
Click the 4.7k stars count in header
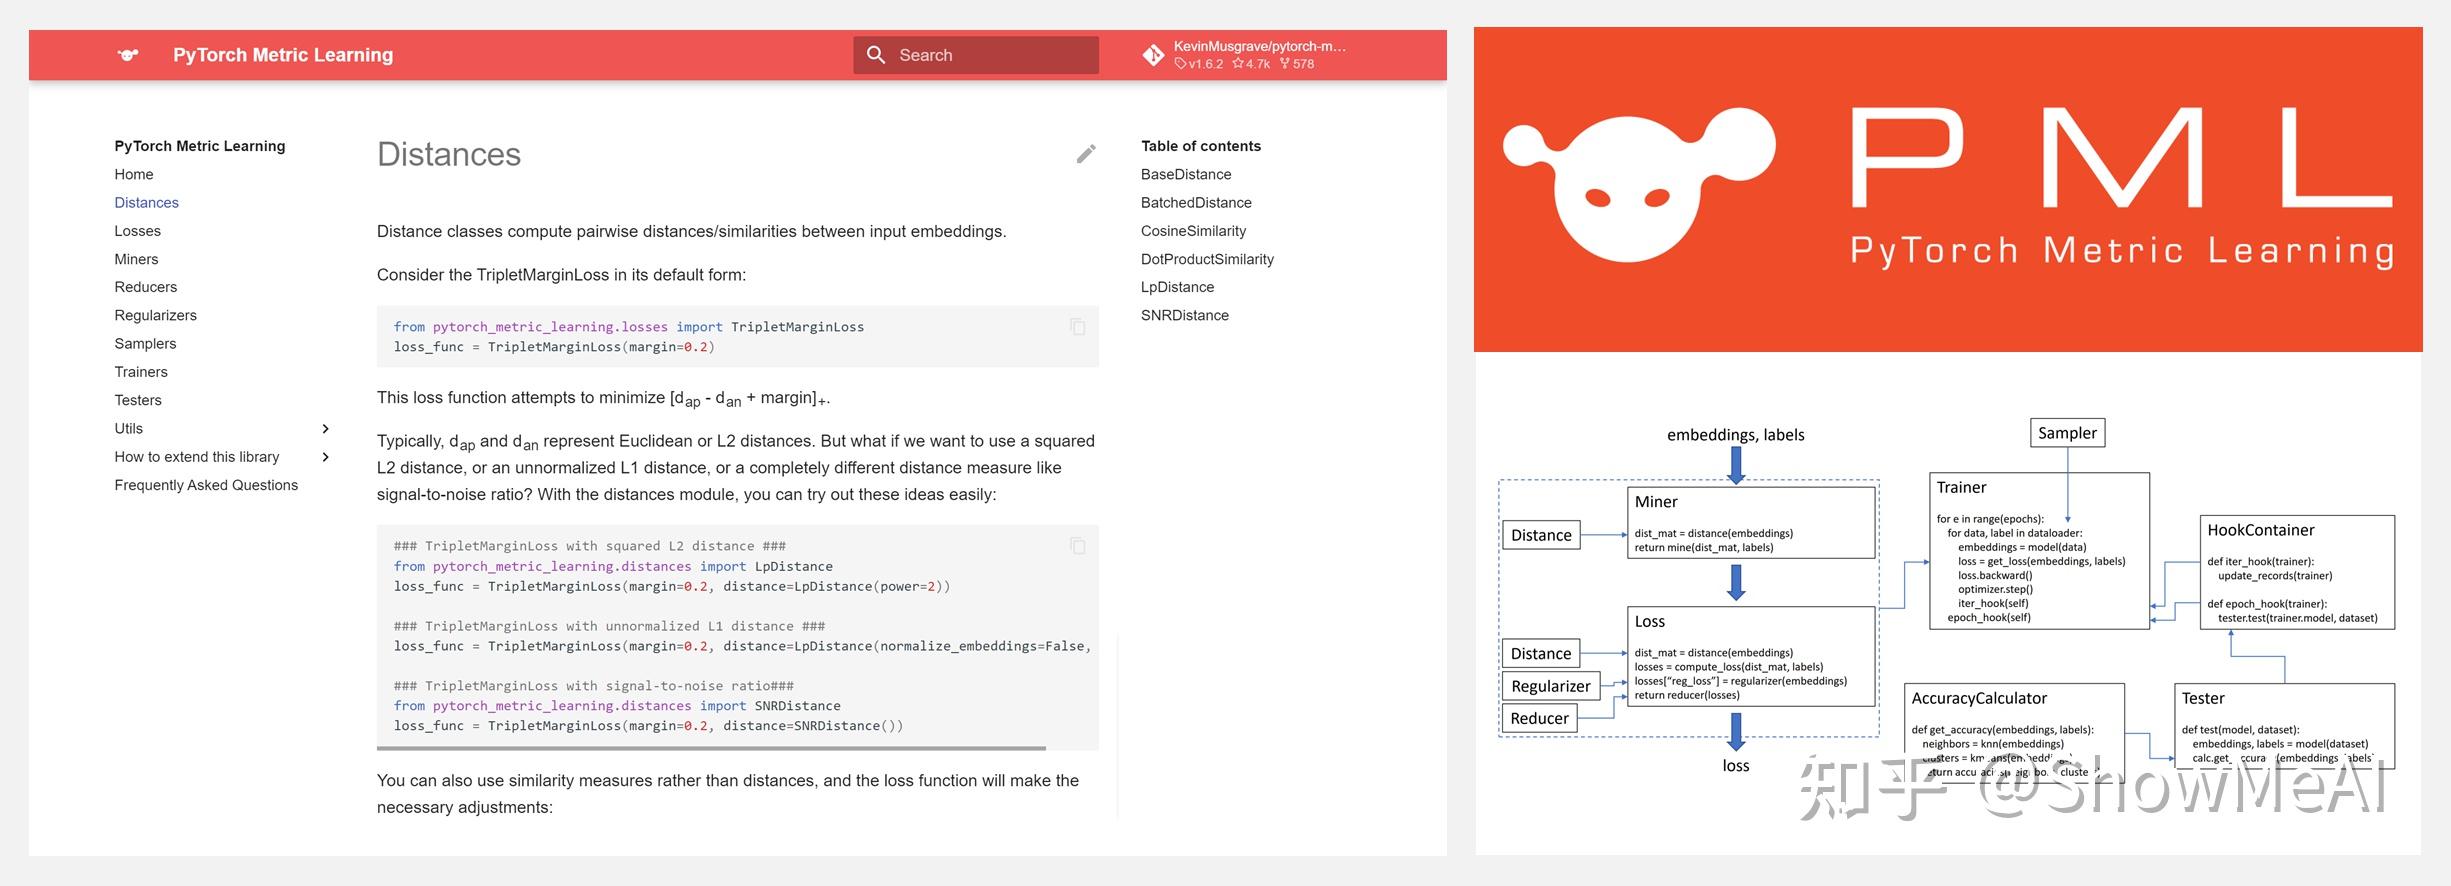[x=1251, y=64]
